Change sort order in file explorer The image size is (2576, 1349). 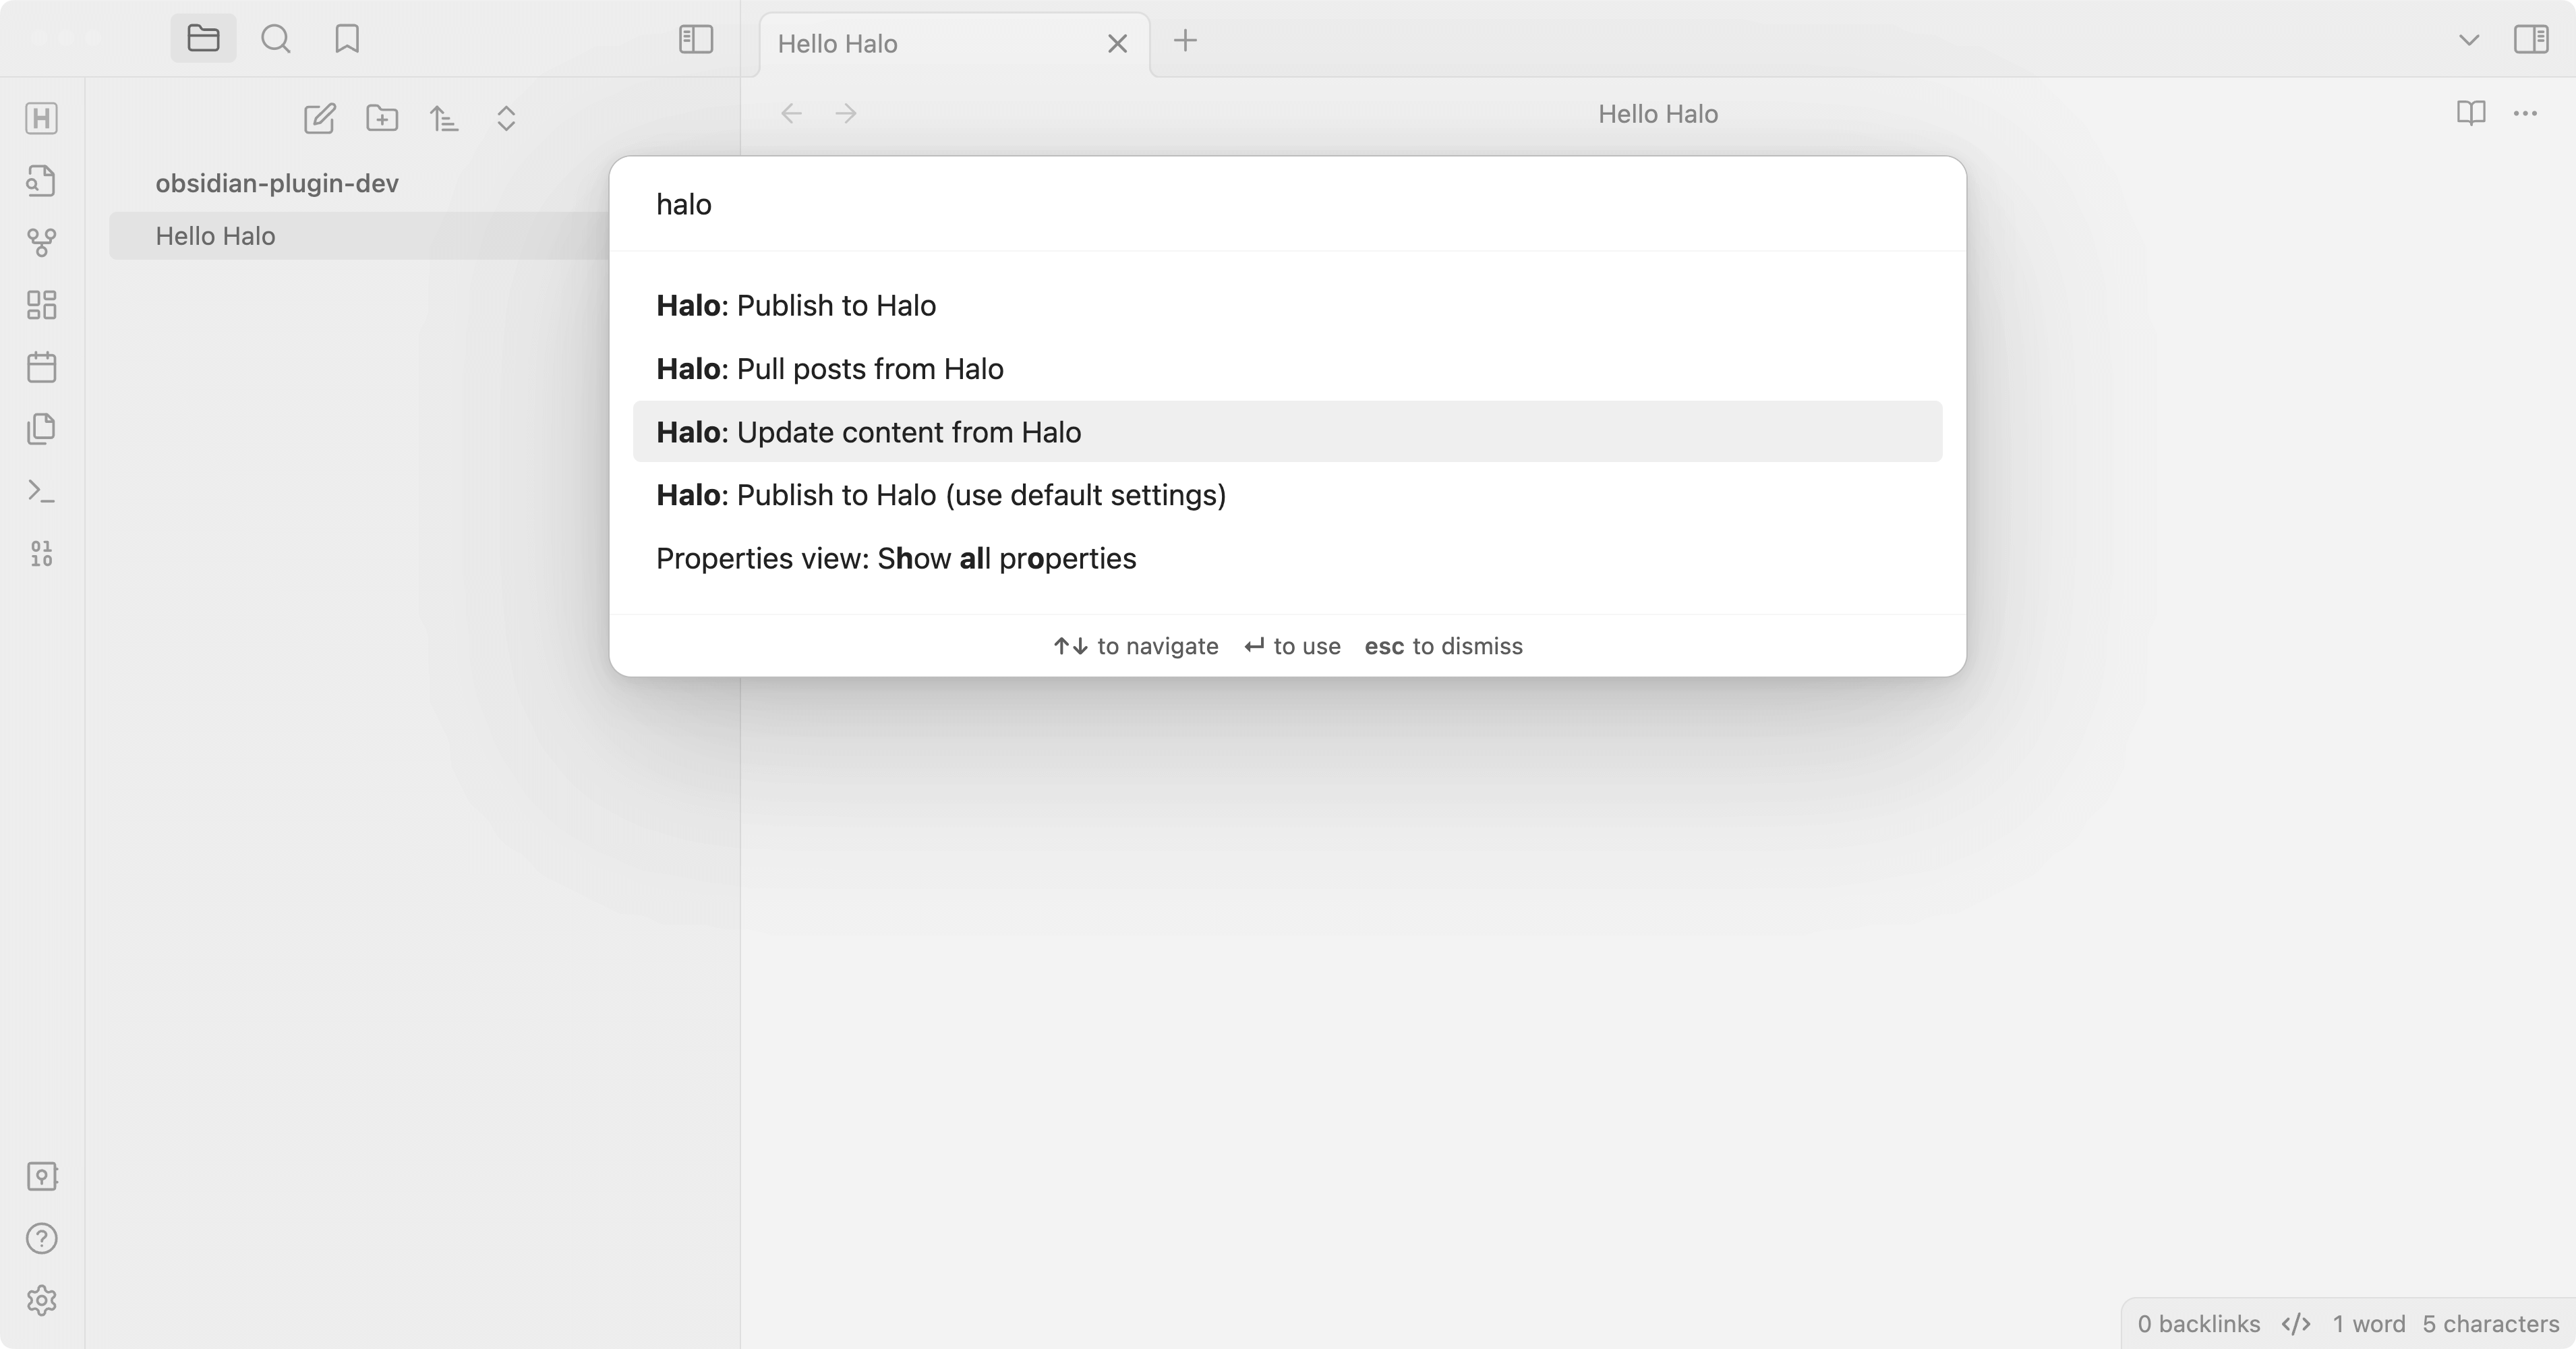pos(444,119)
